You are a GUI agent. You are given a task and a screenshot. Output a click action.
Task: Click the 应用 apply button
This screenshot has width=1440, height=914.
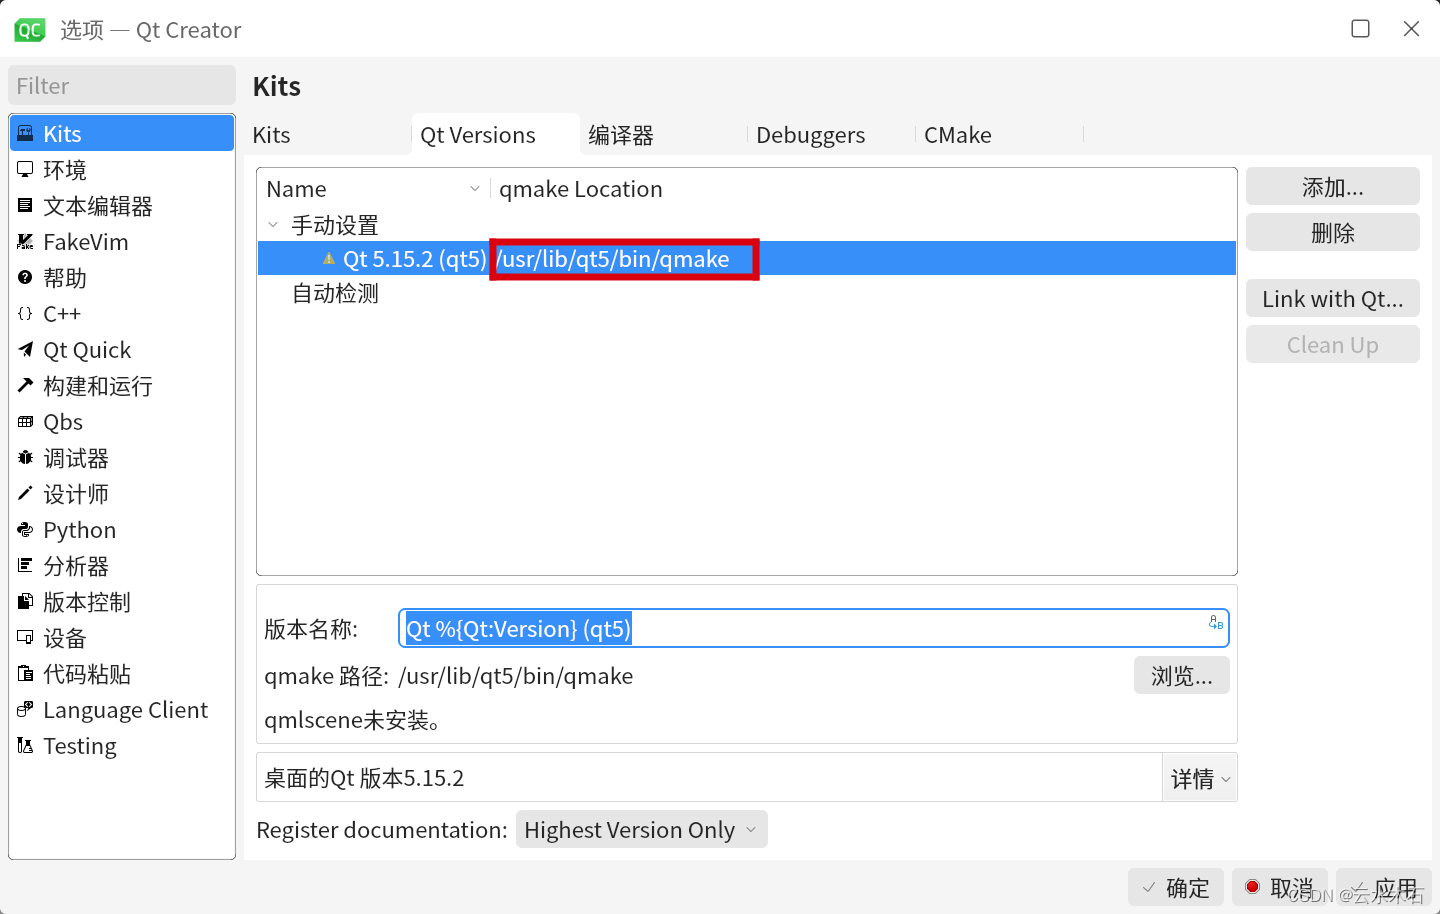[x=1384, y=887]
